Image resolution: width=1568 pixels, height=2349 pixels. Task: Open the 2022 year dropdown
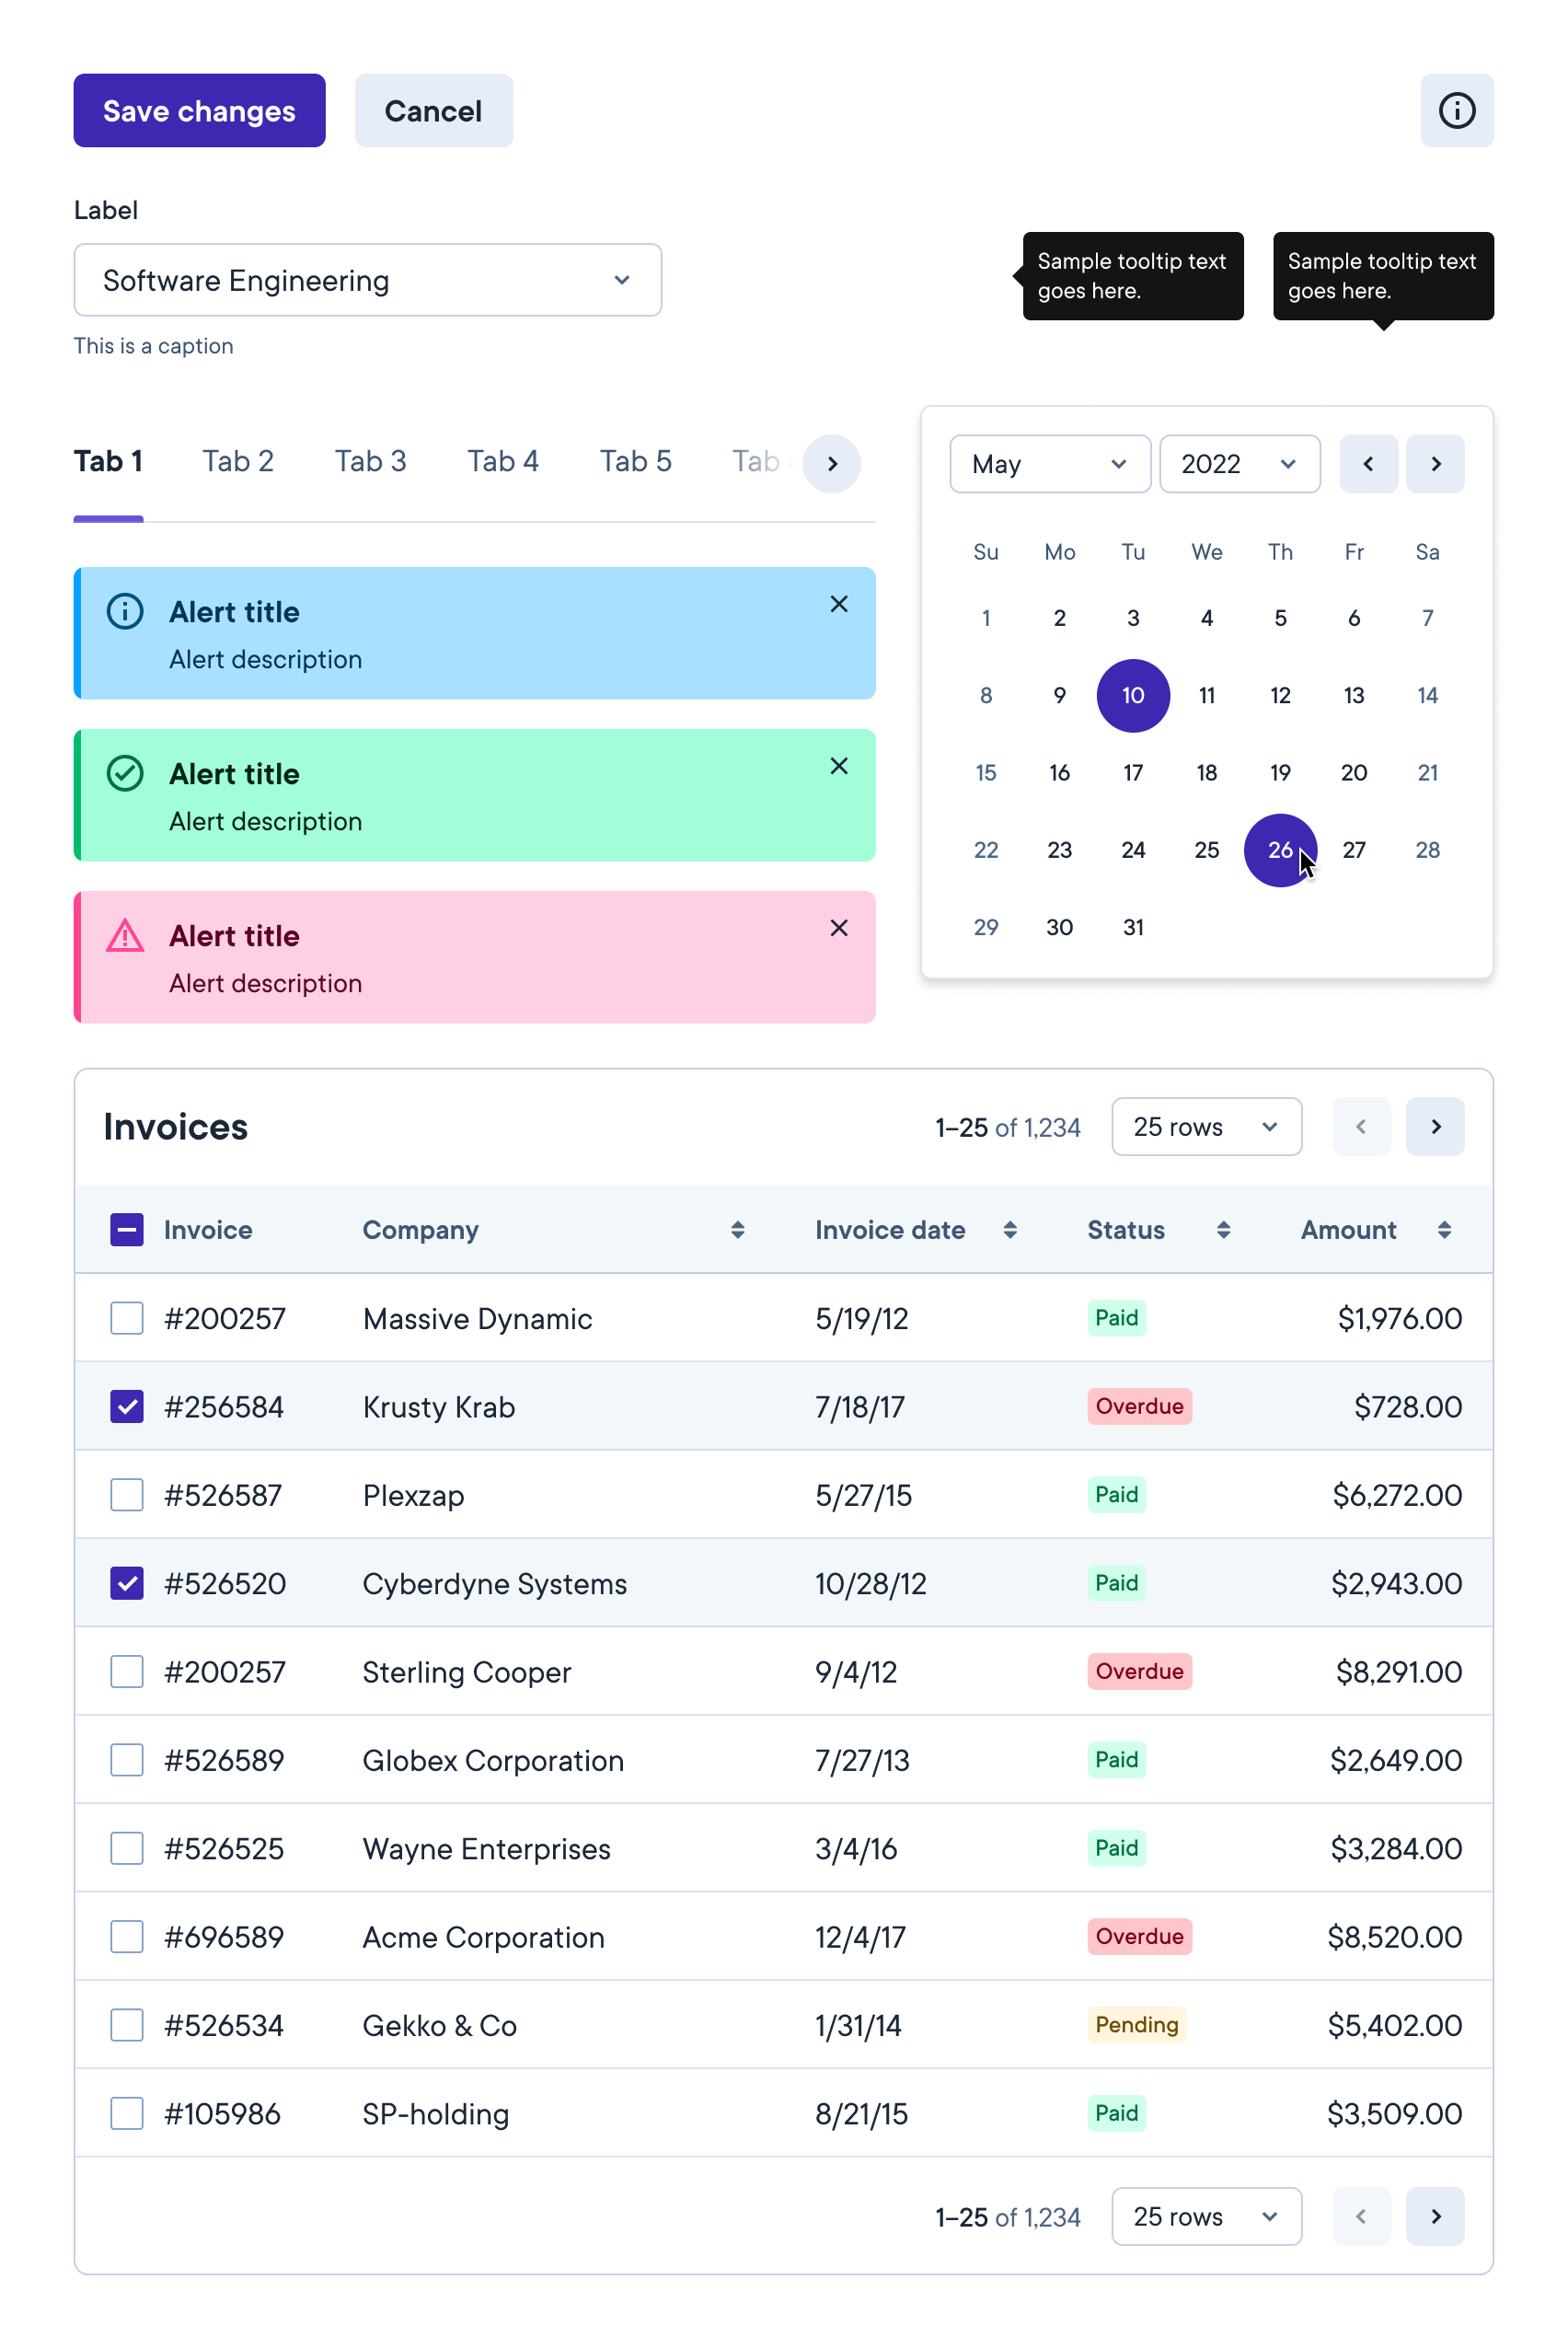[1239, 464]
